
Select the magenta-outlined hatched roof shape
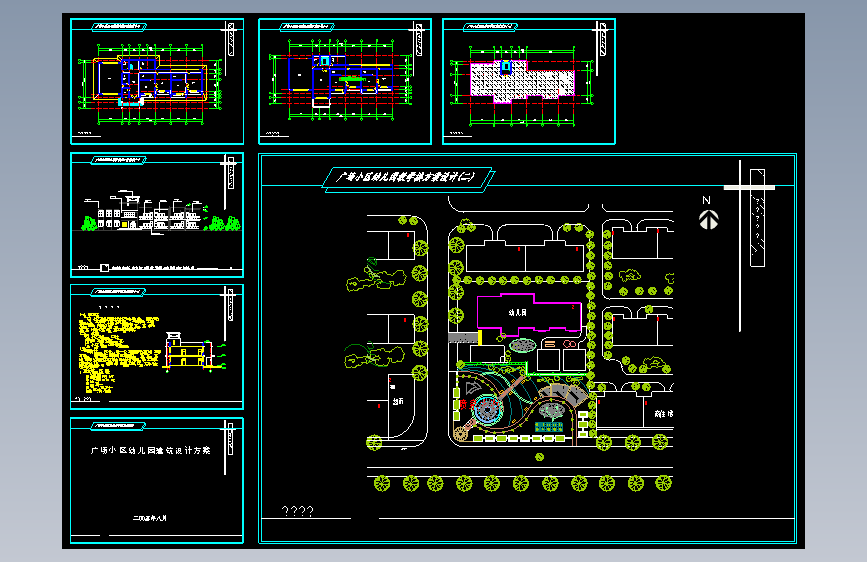pyautogui.click(x=523, y=81)
